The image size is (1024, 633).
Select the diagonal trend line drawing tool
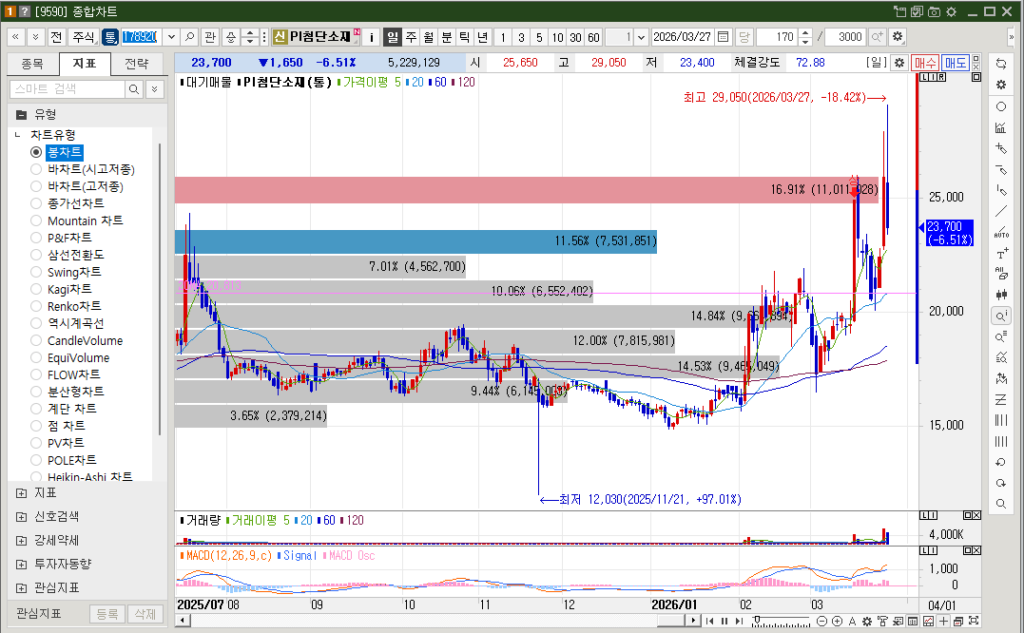1001,211
